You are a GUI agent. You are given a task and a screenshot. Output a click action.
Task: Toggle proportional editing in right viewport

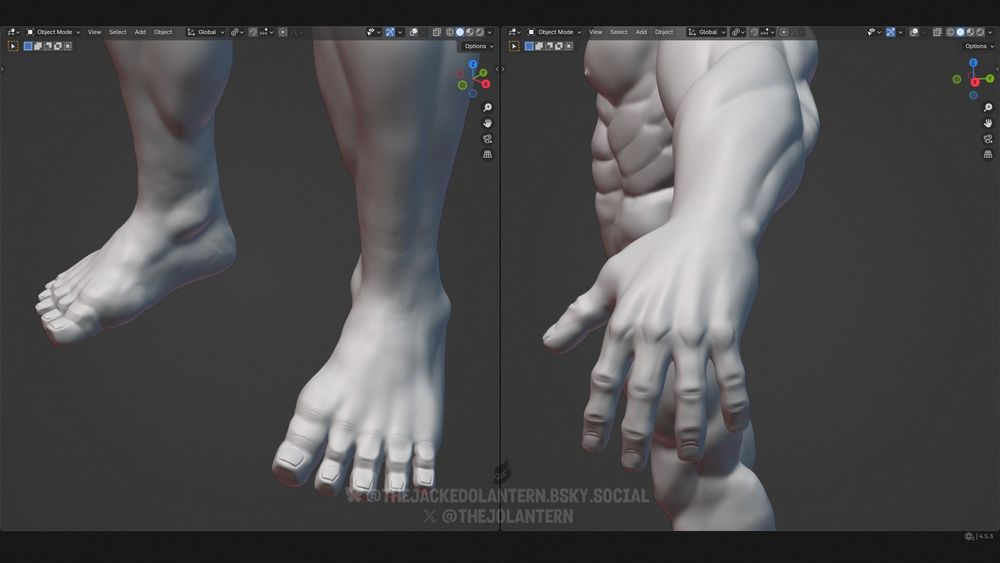[x=784, y=32]
